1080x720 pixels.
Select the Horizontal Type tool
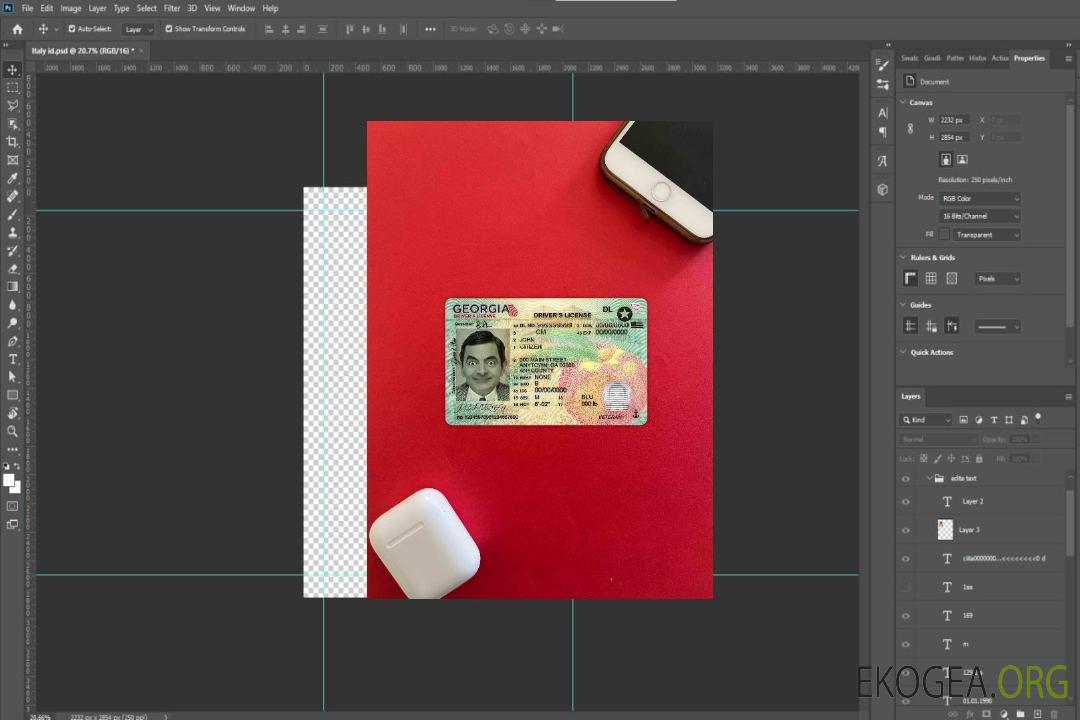[13, 359]
